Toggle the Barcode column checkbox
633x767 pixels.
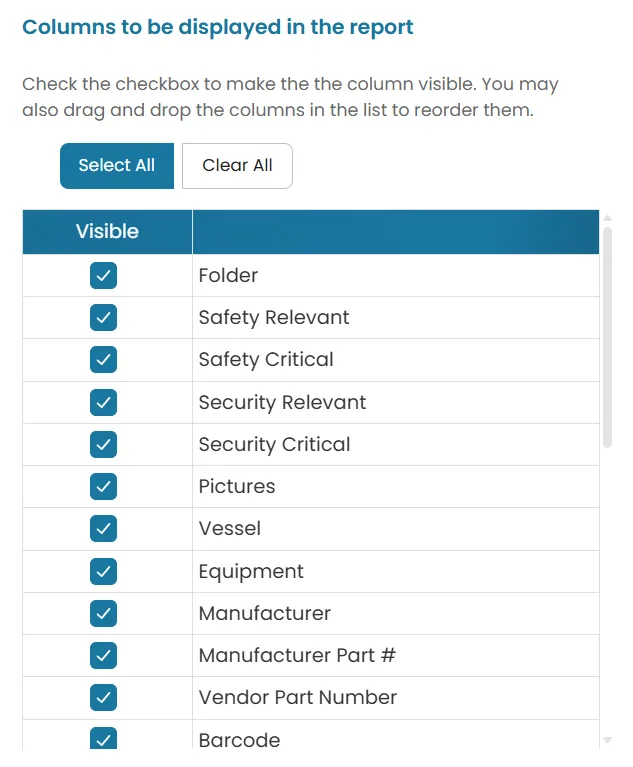pyautogui.click(x=103, y=738)
